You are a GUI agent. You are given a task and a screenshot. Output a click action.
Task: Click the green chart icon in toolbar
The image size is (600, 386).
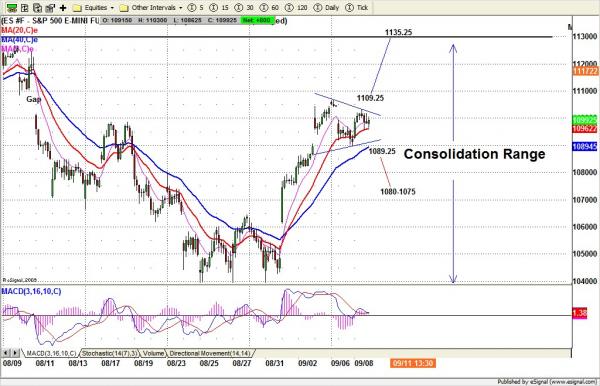(12, 7)
